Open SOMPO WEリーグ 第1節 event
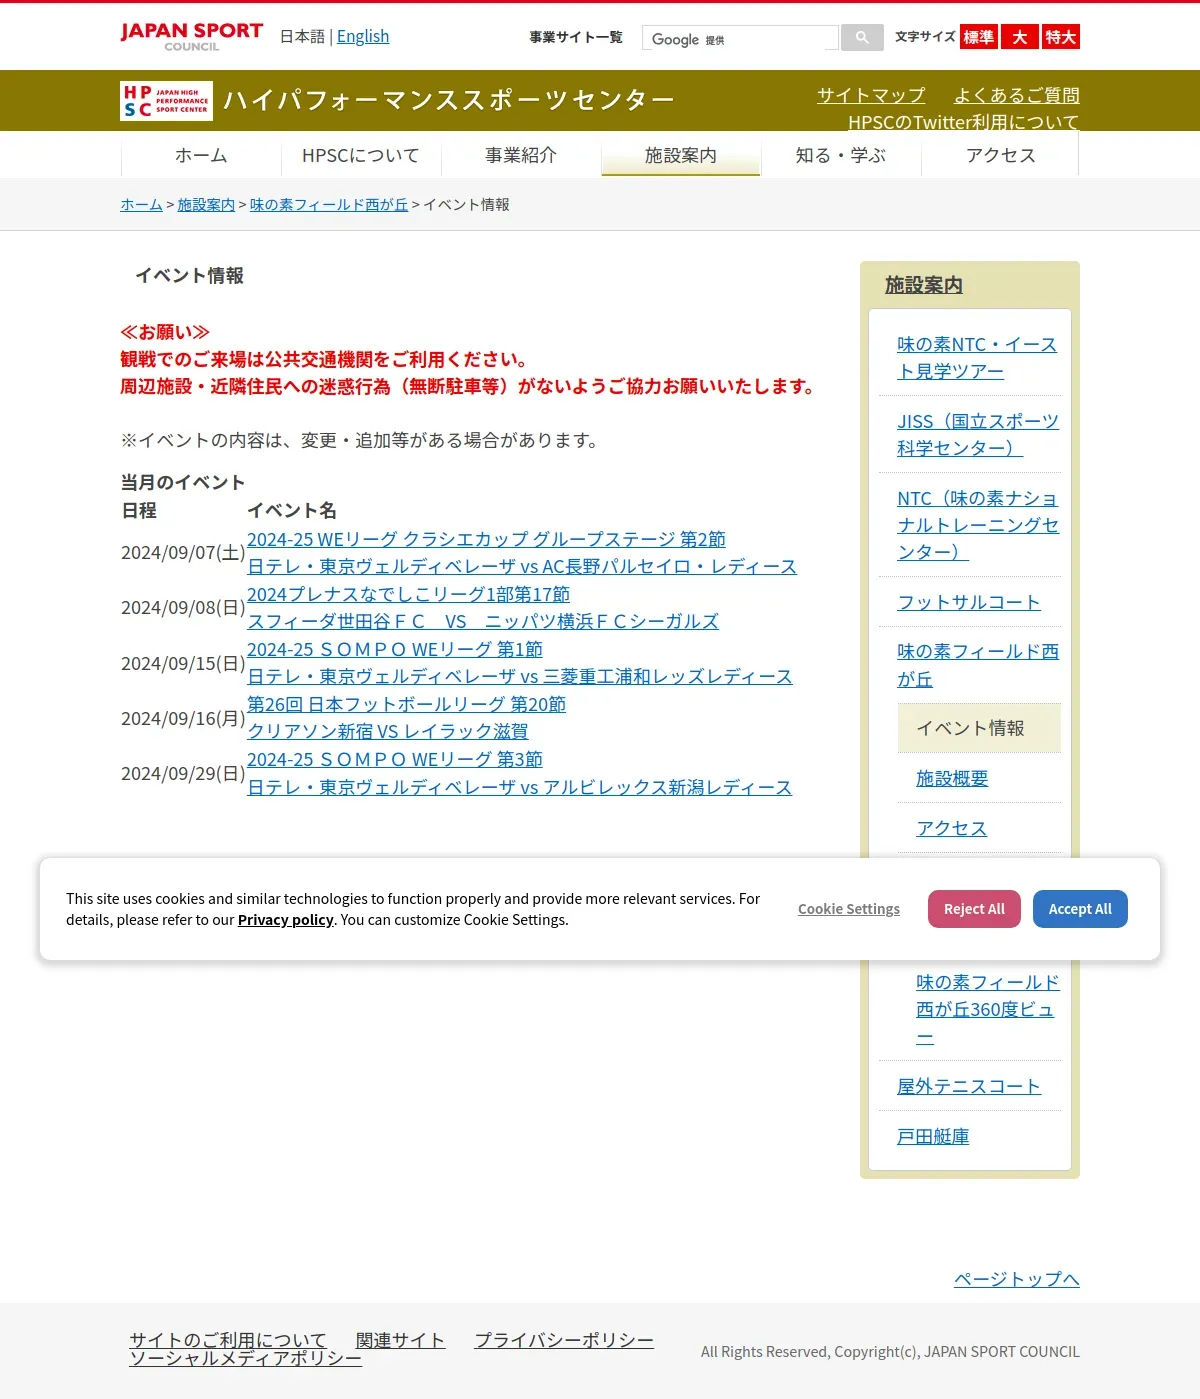Screen dimensions: 1200x1399 point(395,649)
